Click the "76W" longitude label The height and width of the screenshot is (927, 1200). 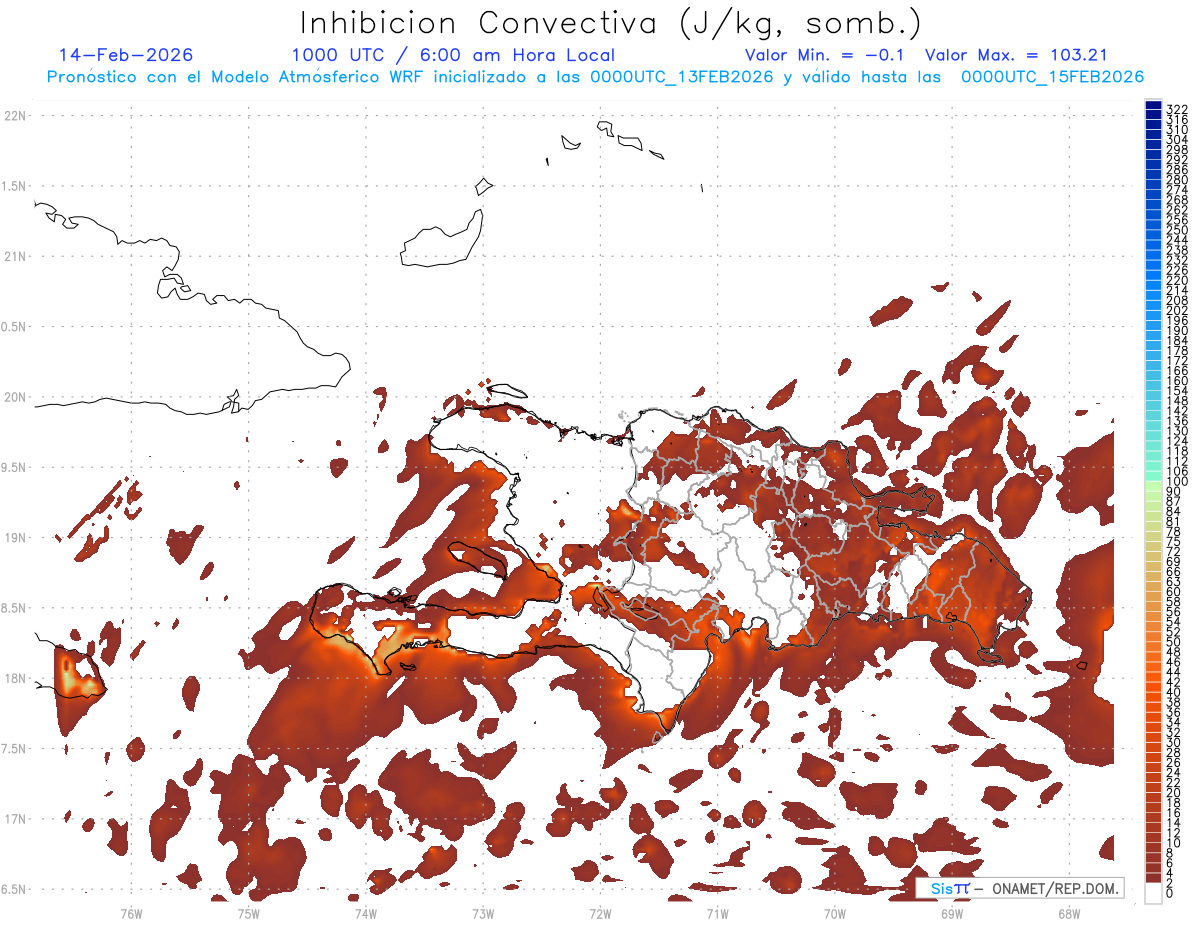click(x=131, y=913)
